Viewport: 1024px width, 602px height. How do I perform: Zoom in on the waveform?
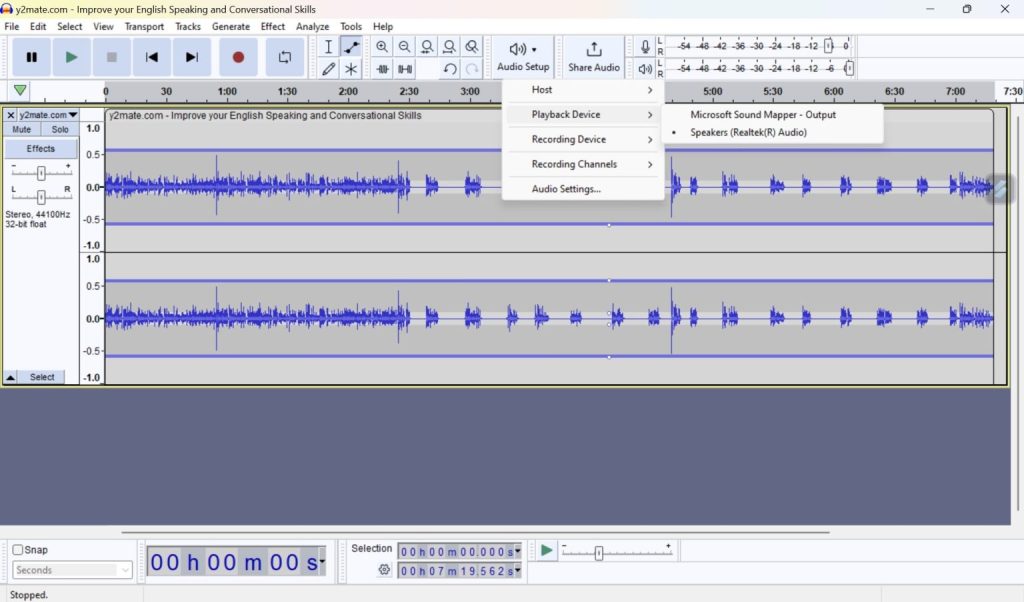pyautogui.click(x=382, y=46)
